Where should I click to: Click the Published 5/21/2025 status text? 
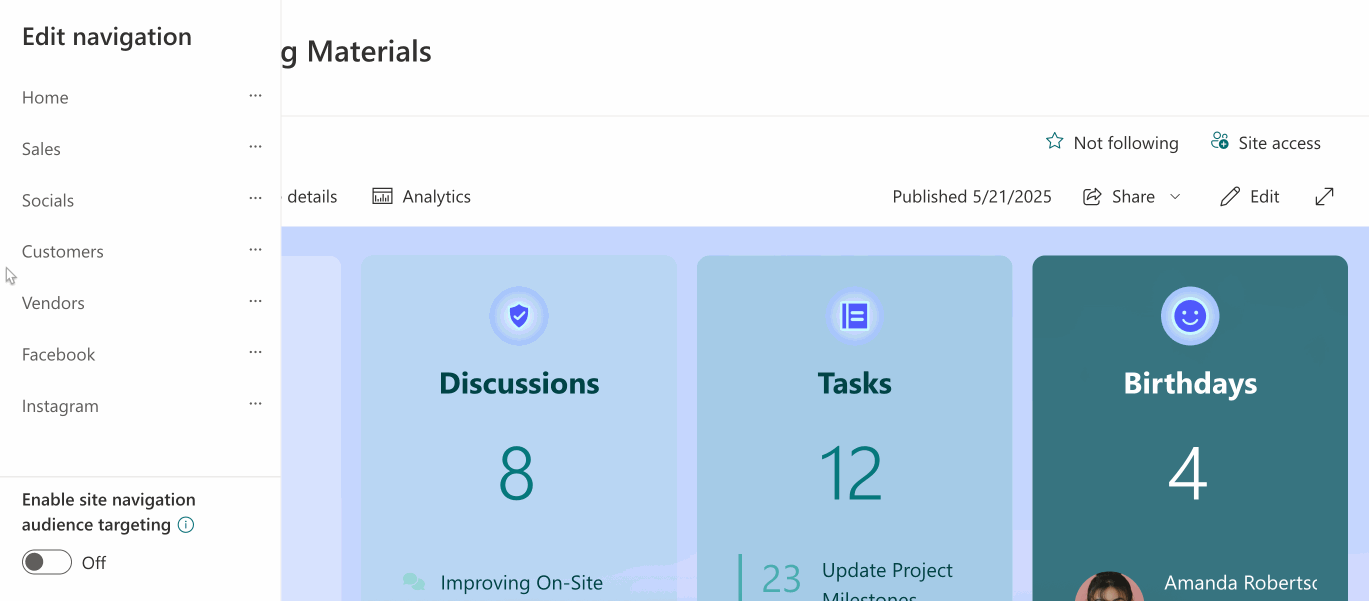[972, 197]
